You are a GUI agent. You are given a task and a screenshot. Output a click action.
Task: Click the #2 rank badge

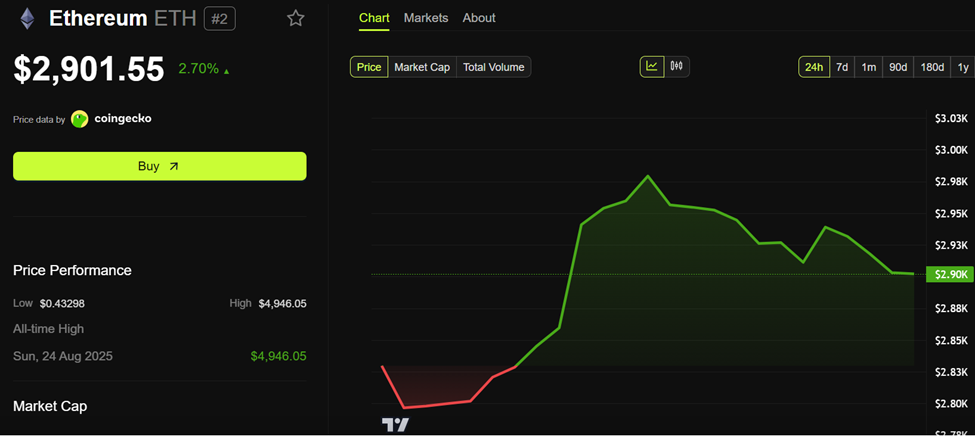coord(219,19)
